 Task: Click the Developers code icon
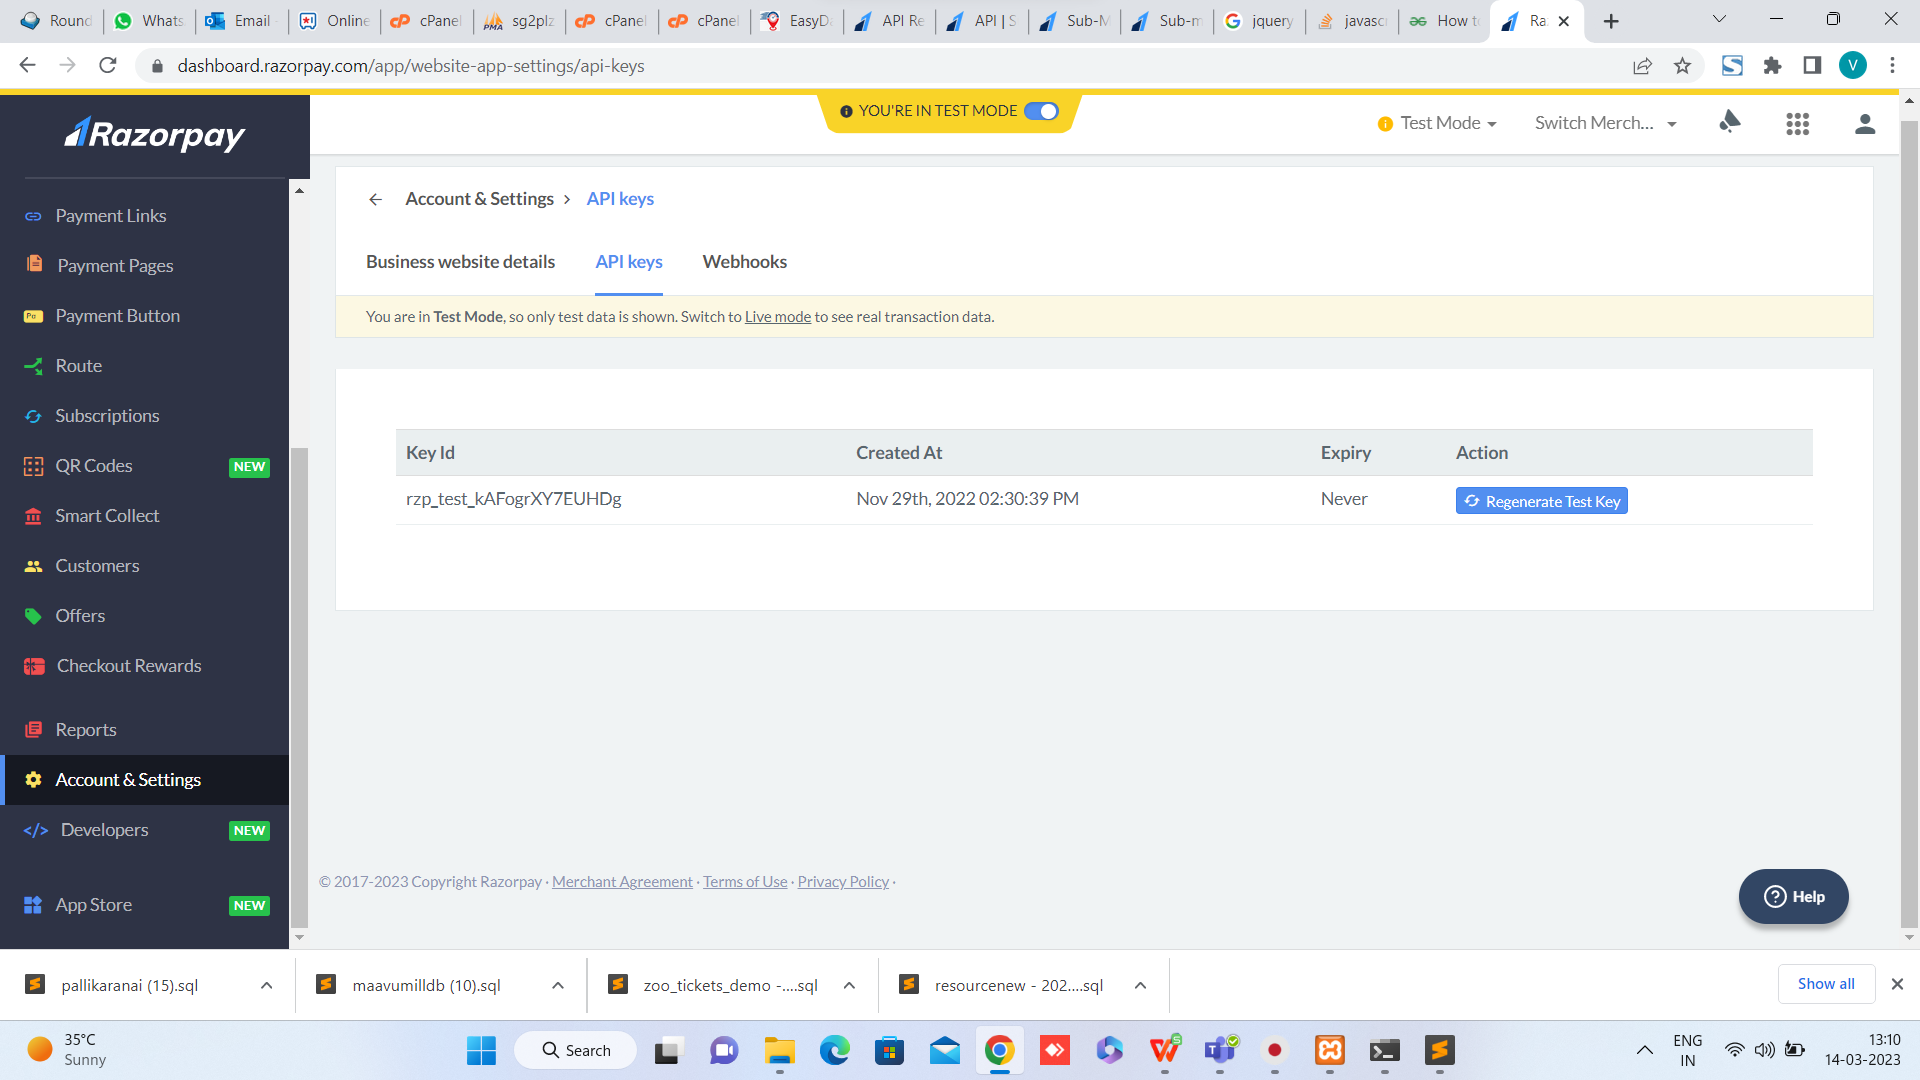click(x=36, y=830)
